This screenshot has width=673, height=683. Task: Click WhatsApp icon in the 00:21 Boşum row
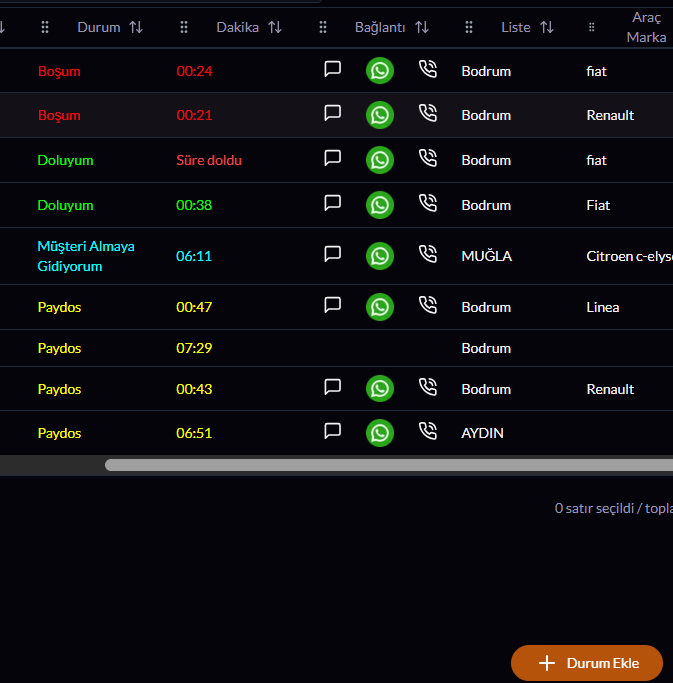(380, 115)
